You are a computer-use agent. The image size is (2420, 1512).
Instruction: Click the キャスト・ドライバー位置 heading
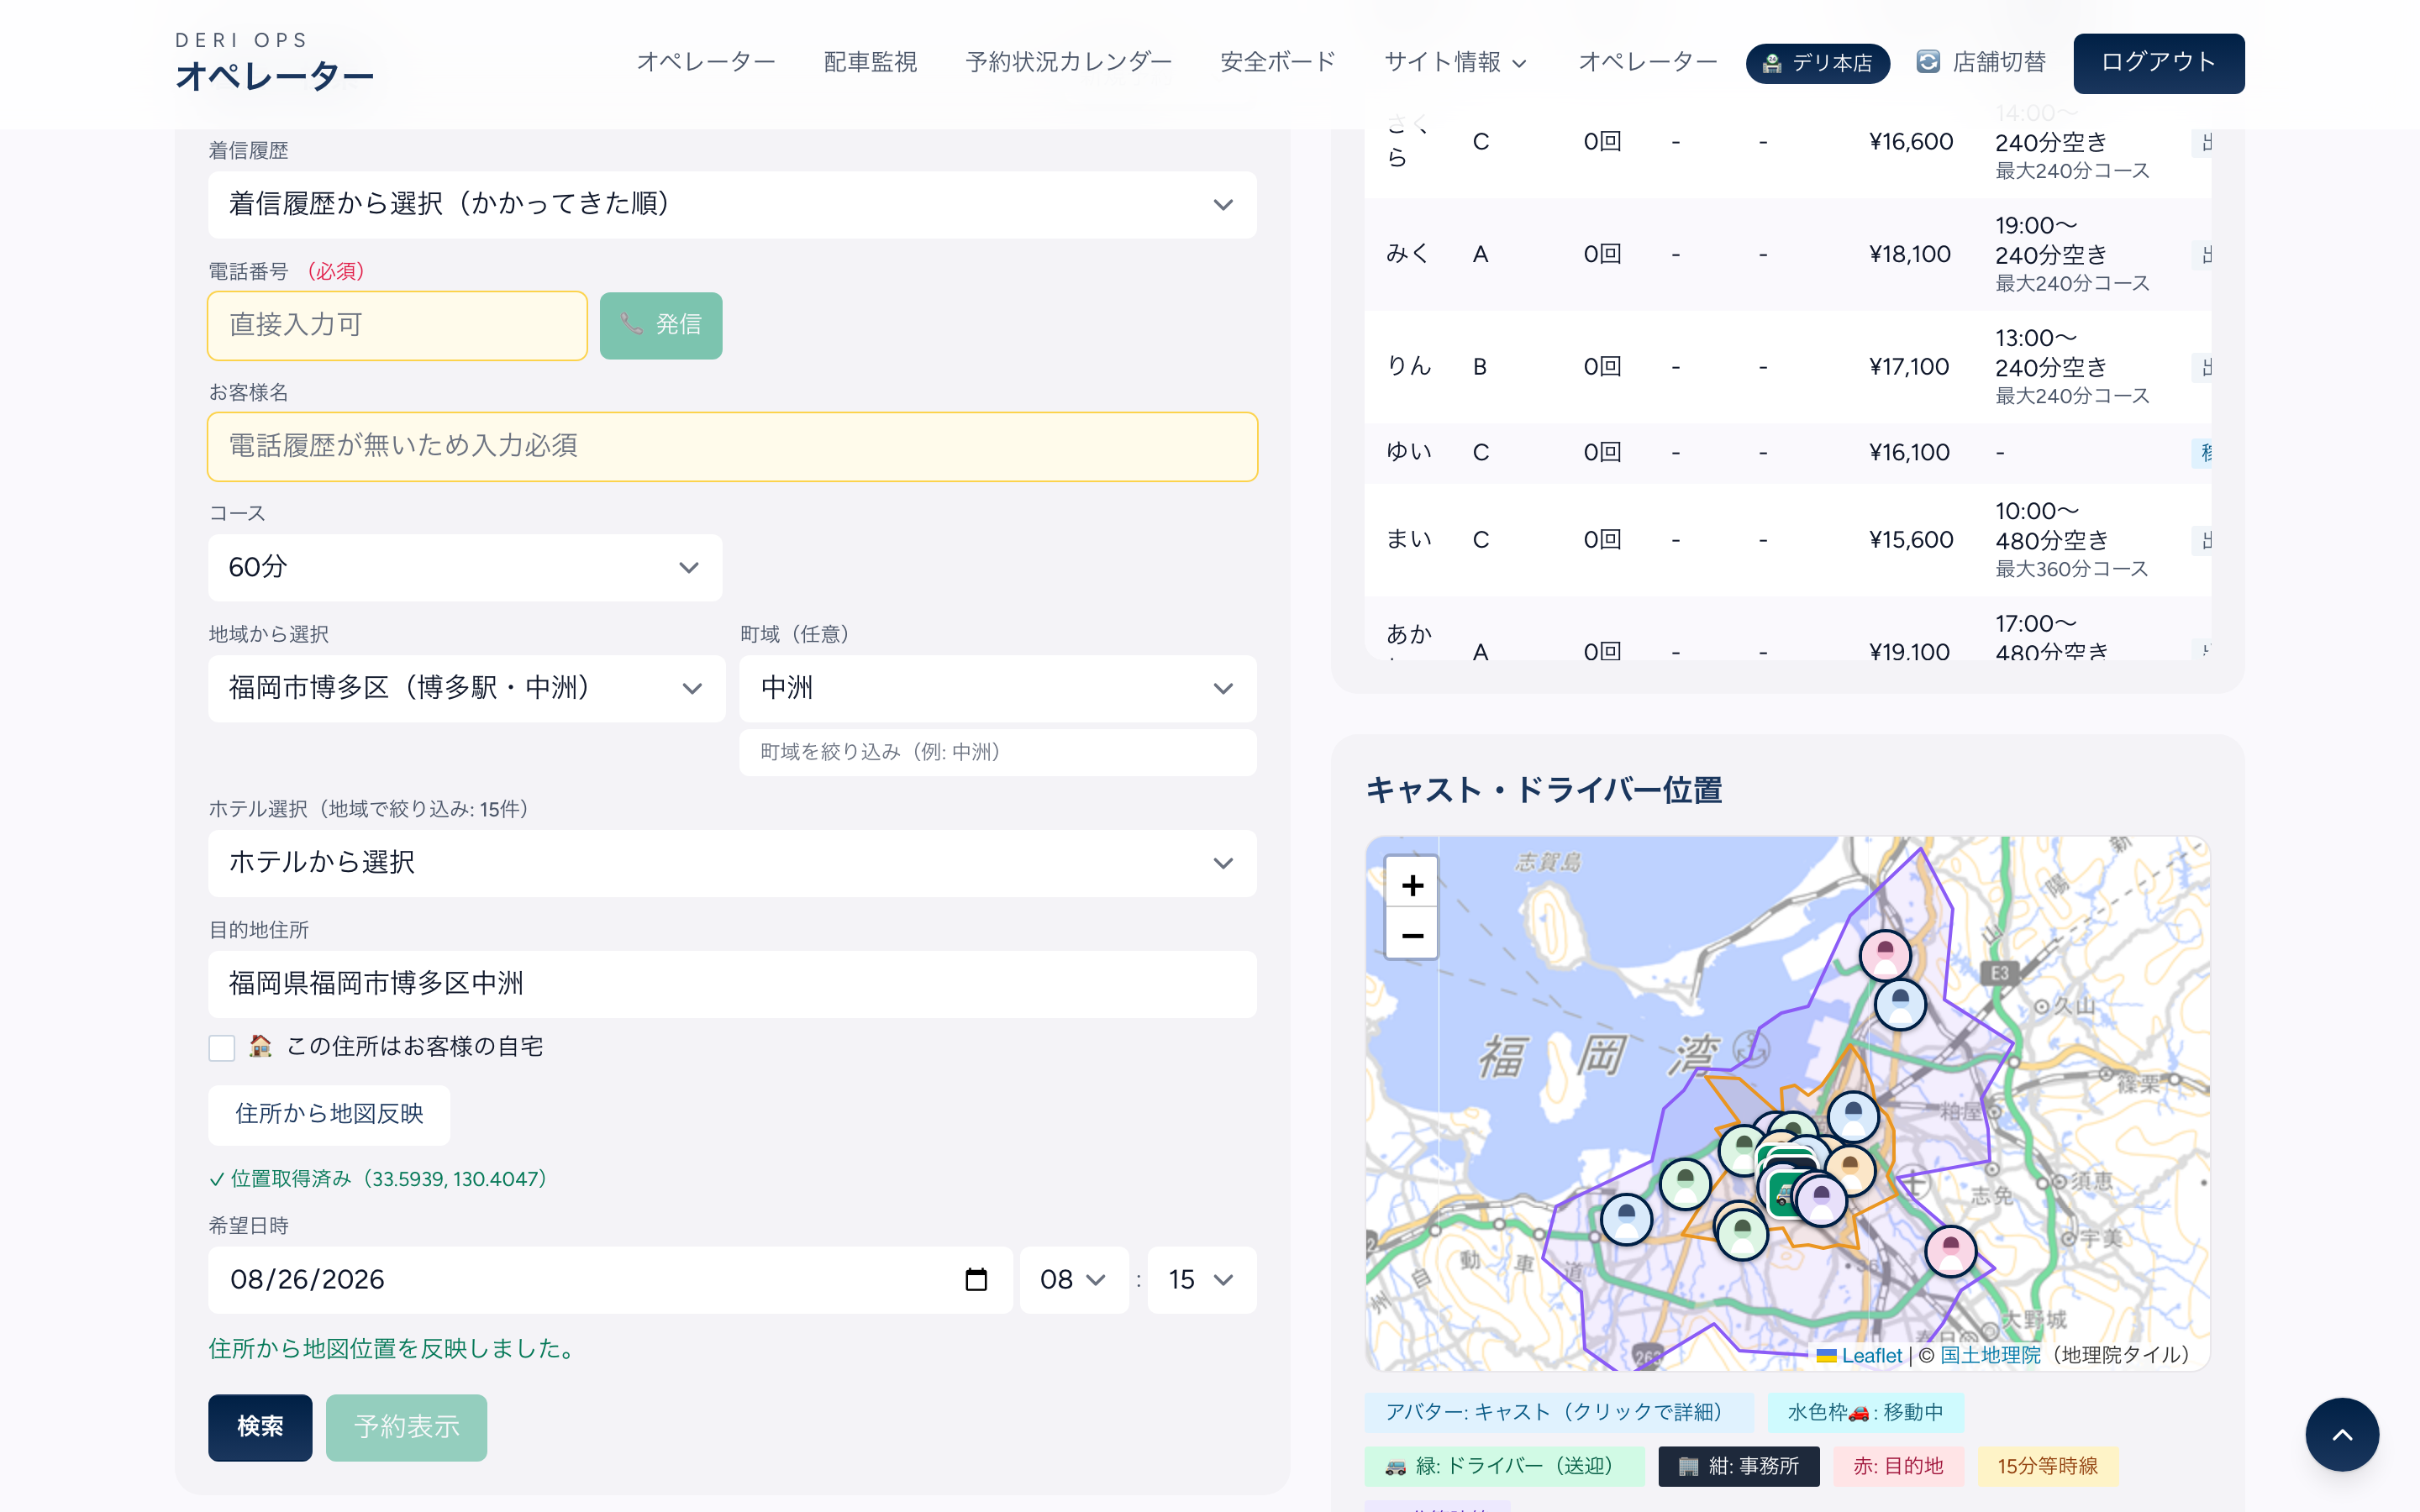1543,790
